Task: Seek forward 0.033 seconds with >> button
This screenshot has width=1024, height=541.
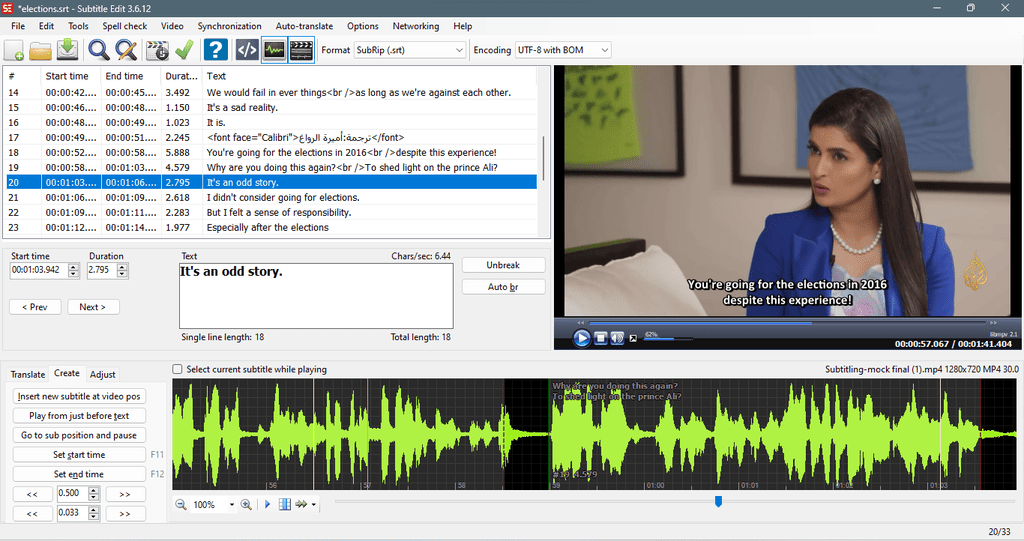Action: pos(125,514)
